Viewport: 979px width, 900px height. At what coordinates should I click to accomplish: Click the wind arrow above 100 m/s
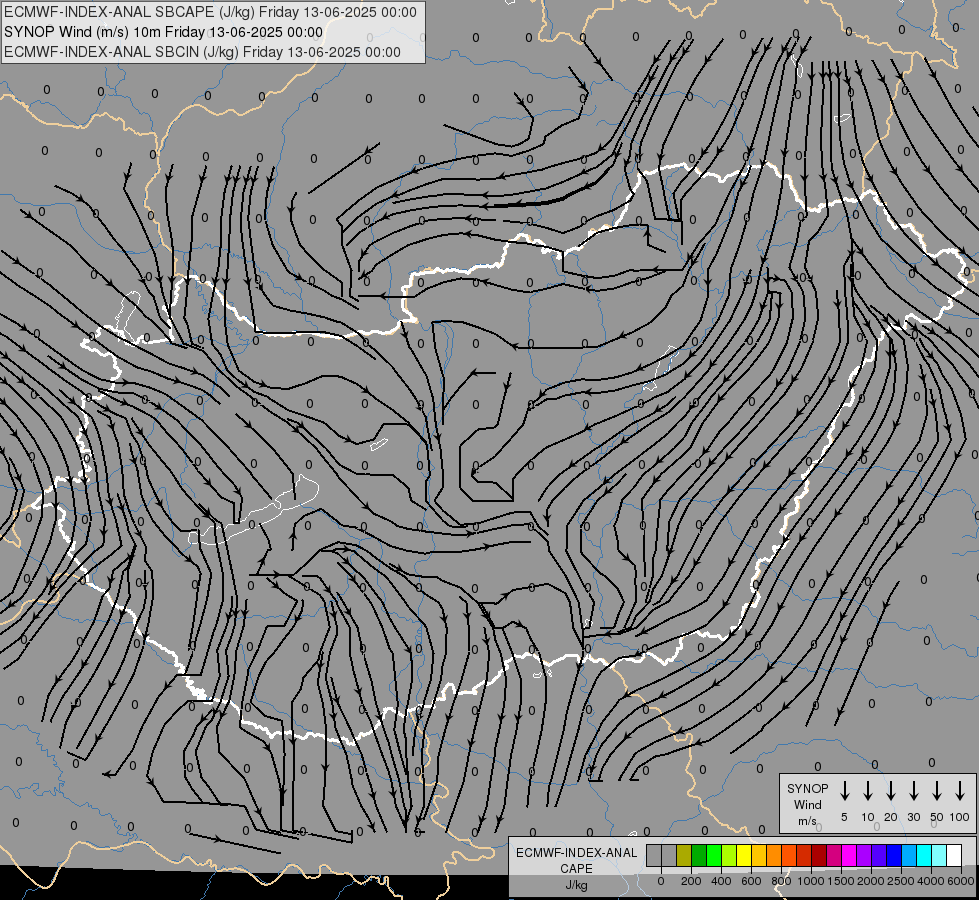960,791
